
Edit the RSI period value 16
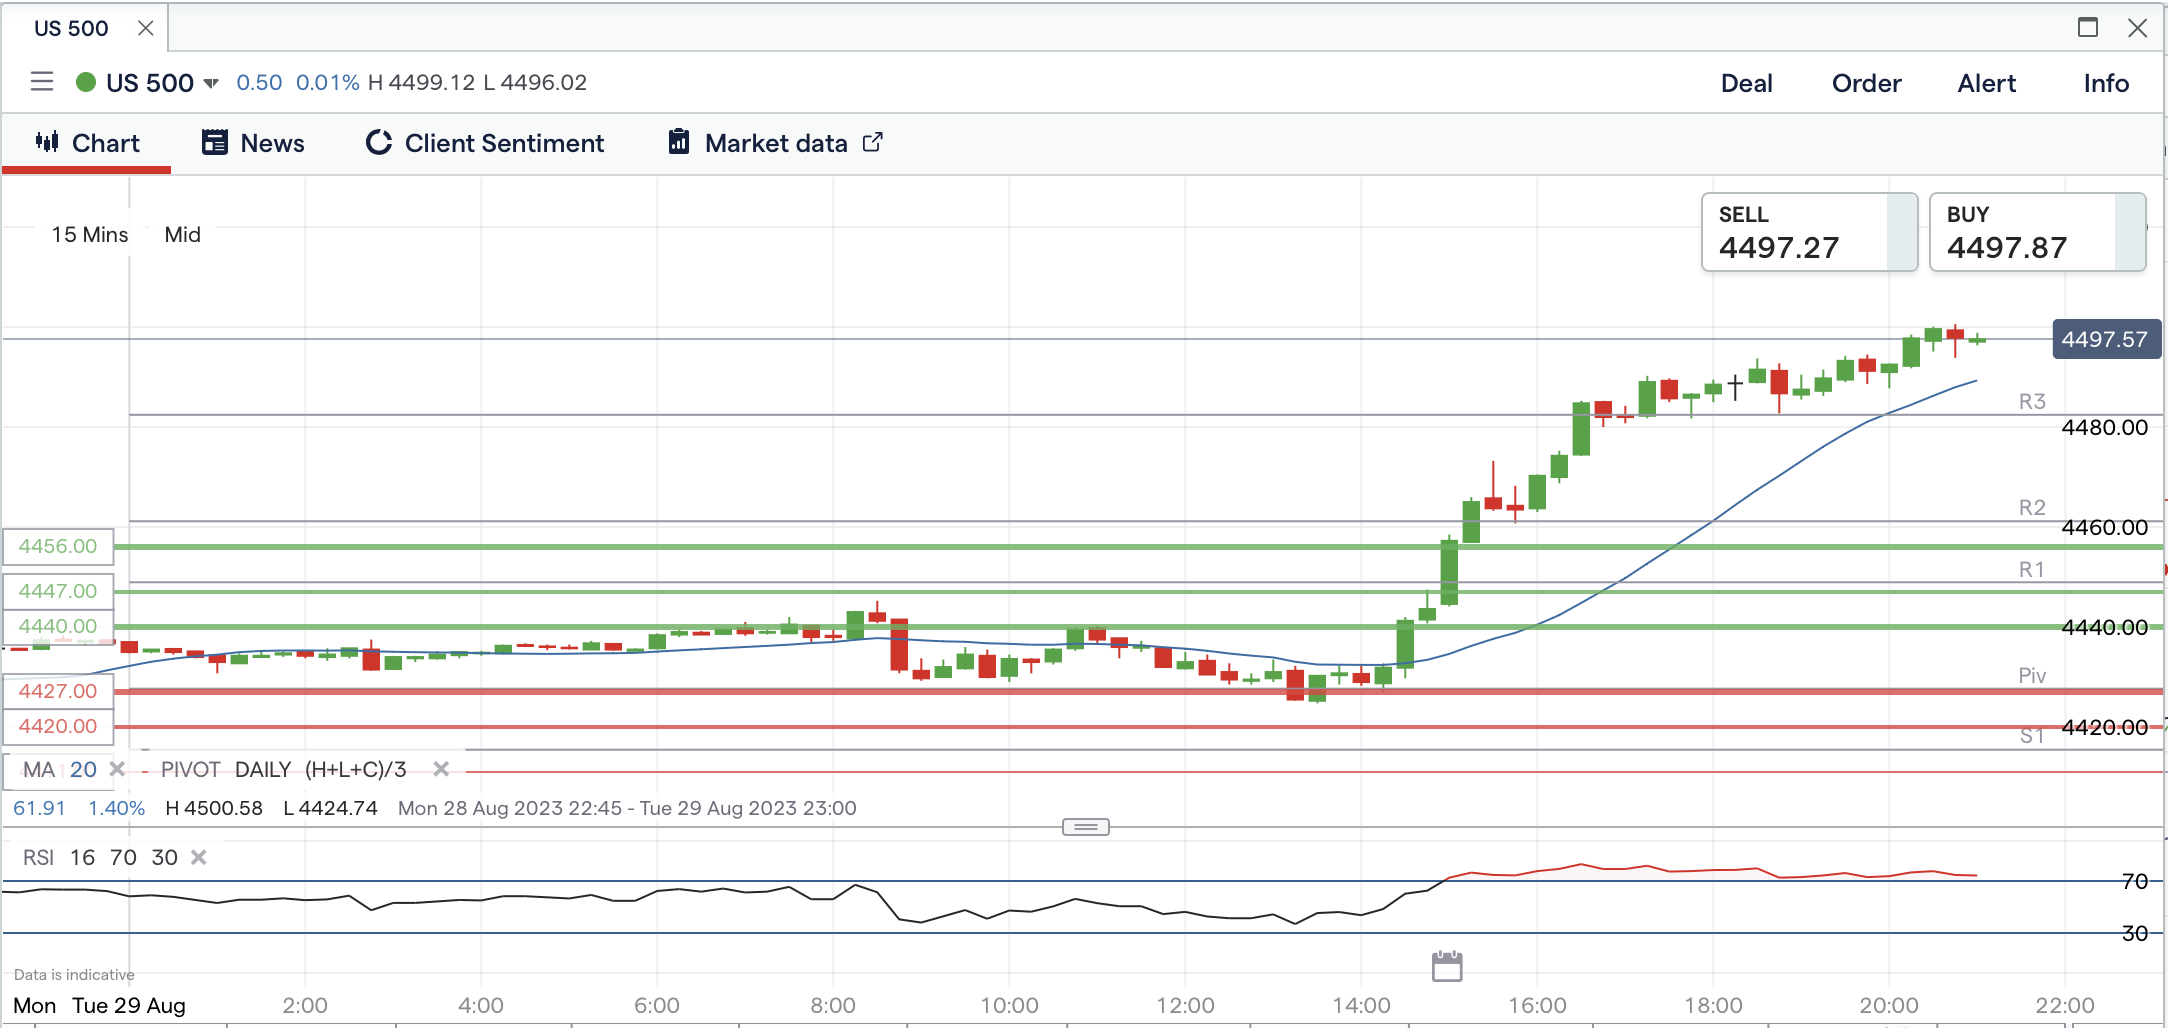[83, 857]
